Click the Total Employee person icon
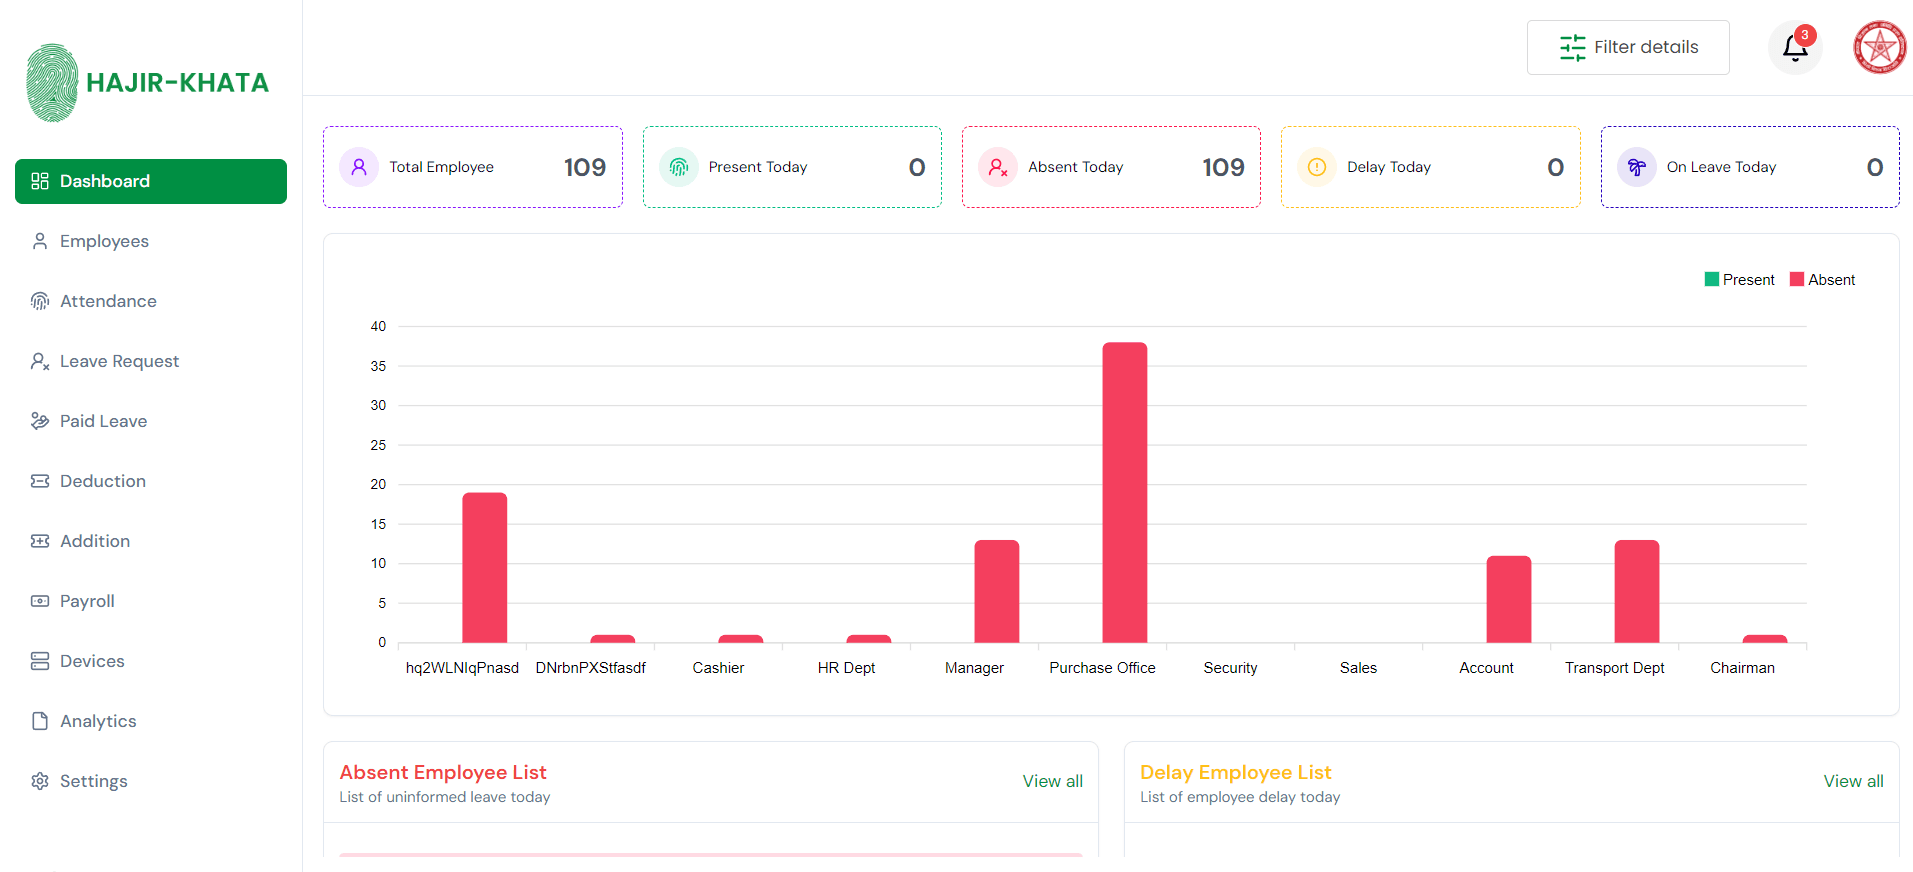The image size is (1913, 872). (x=359, y=167)
